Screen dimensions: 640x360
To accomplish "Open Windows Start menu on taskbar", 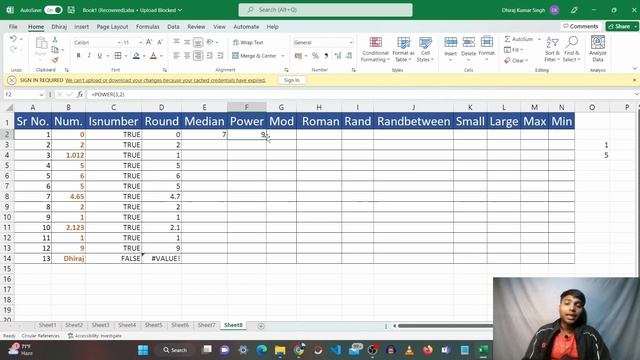I will point(143,350).
